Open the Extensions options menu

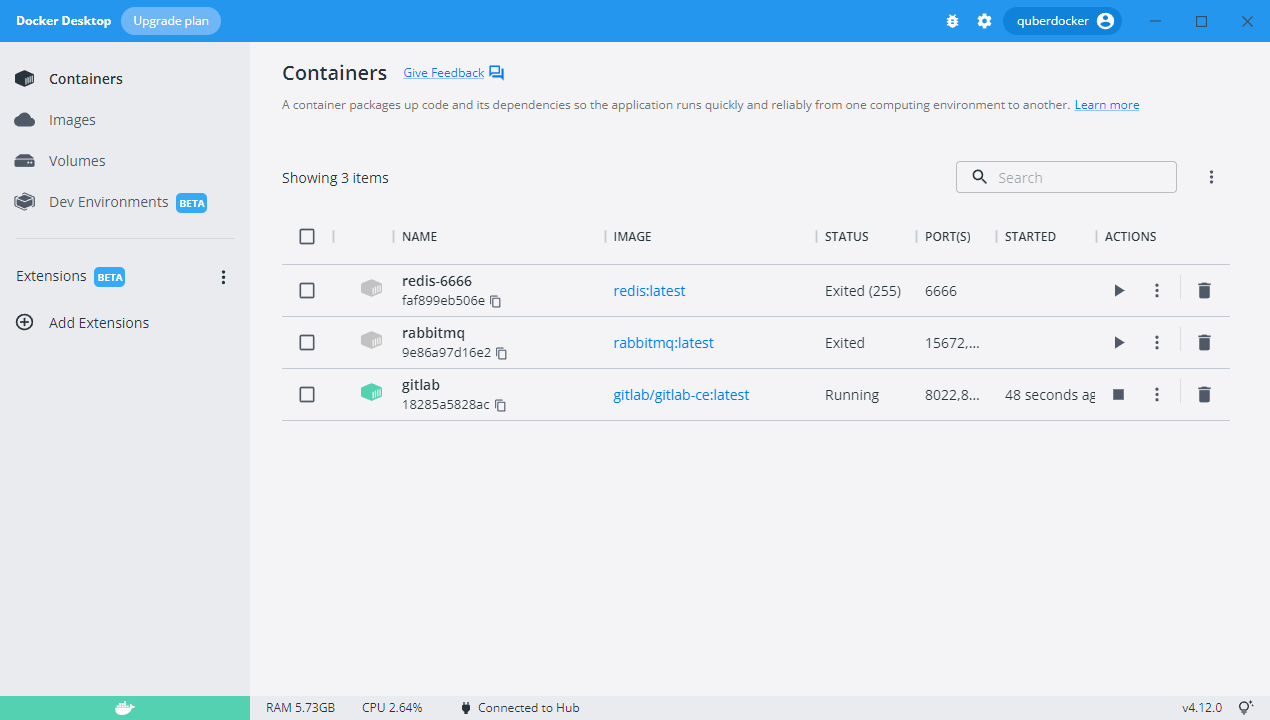click(224, 277)
